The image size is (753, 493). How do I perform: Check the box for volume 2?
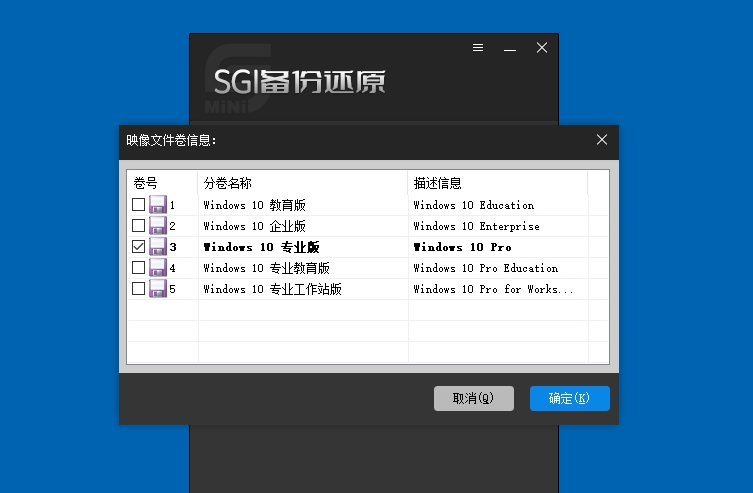click(x=138, y=226)
